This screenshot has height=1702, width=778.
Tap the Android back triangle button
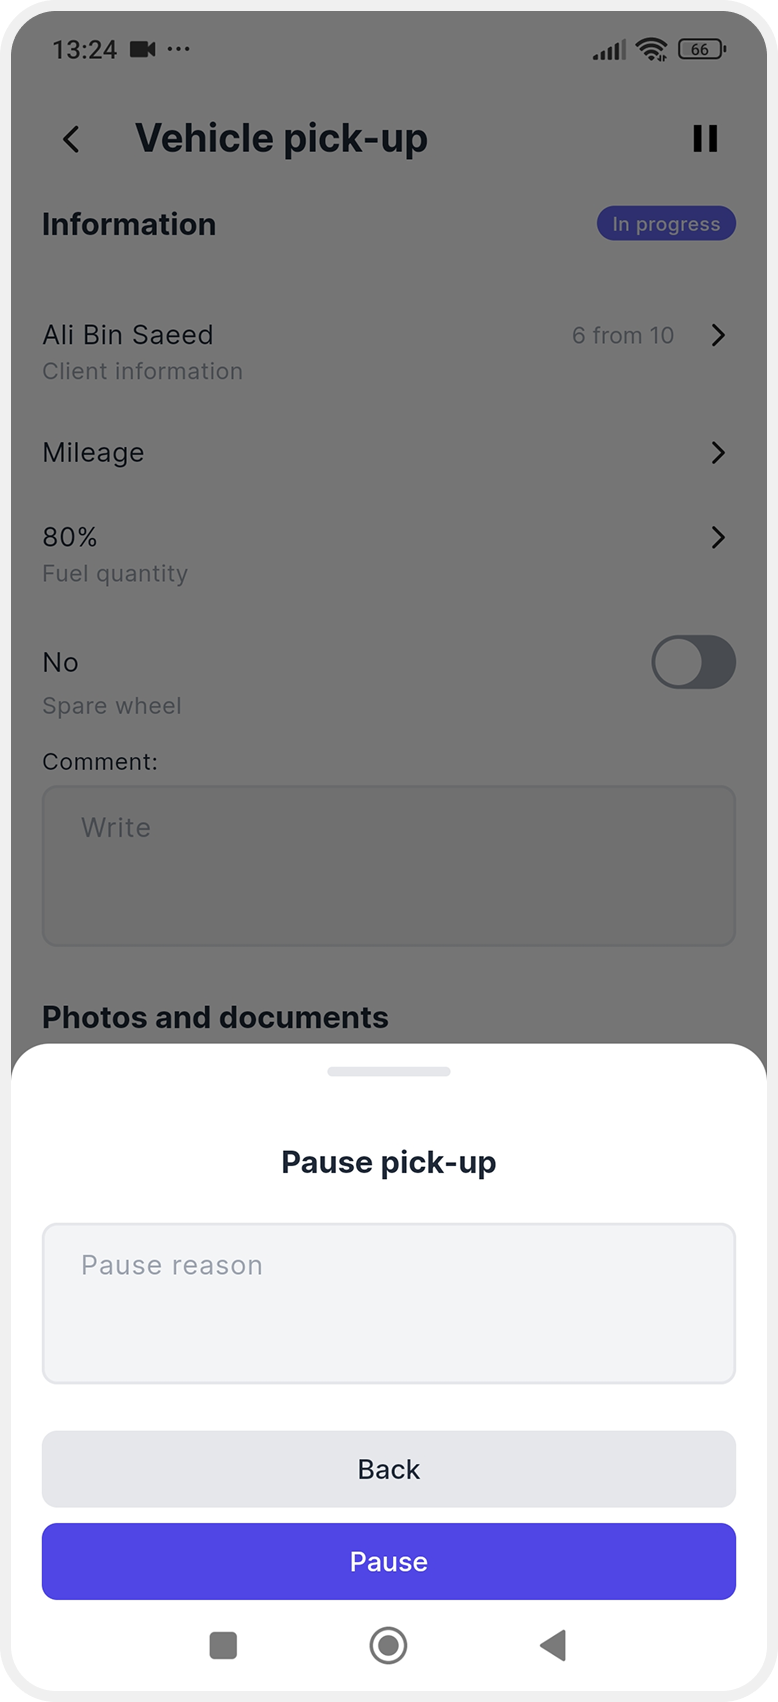click(x=553, y=1645)
